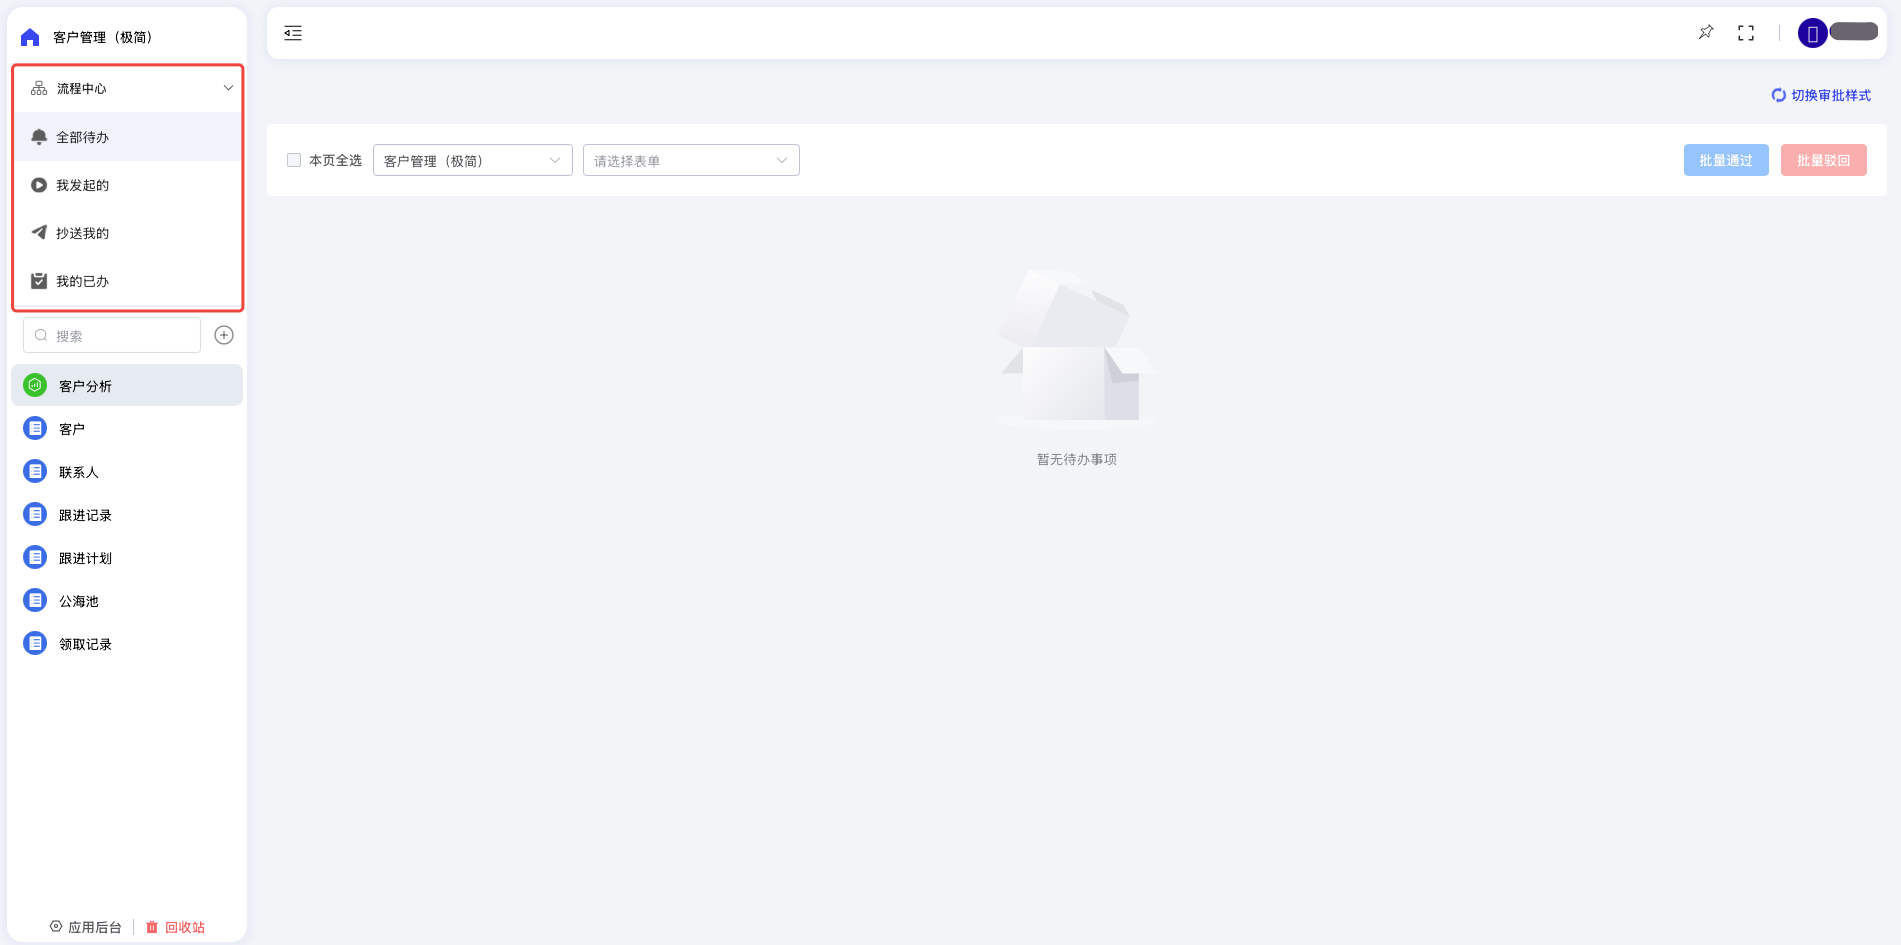Enter fullscreen using the expand icon
Screen dimensions: 1901x945
[x=1746, y=33]
